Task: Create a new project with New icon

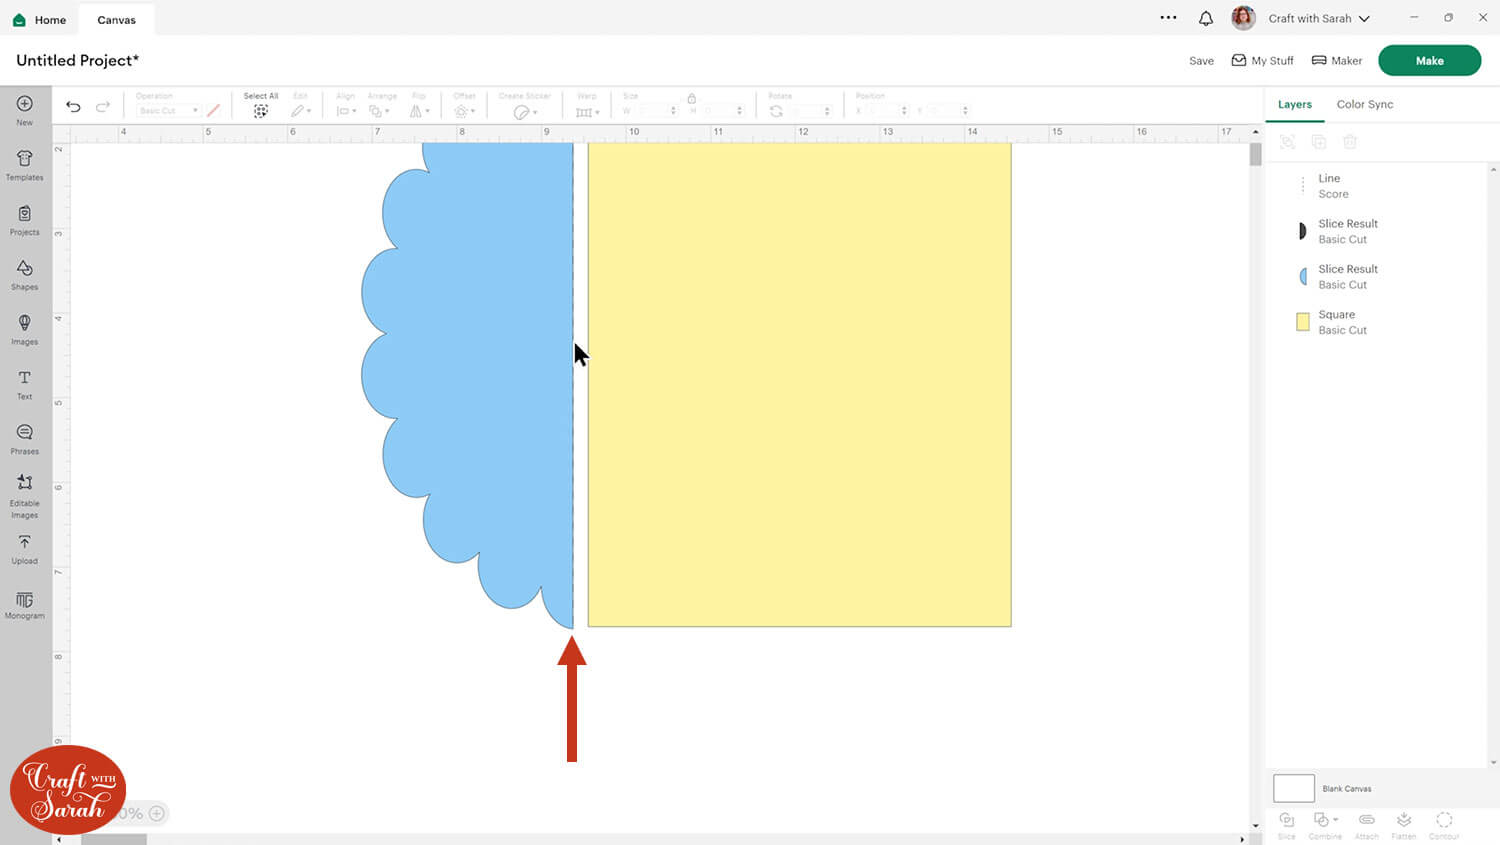Action: click(x=24, y=109)
